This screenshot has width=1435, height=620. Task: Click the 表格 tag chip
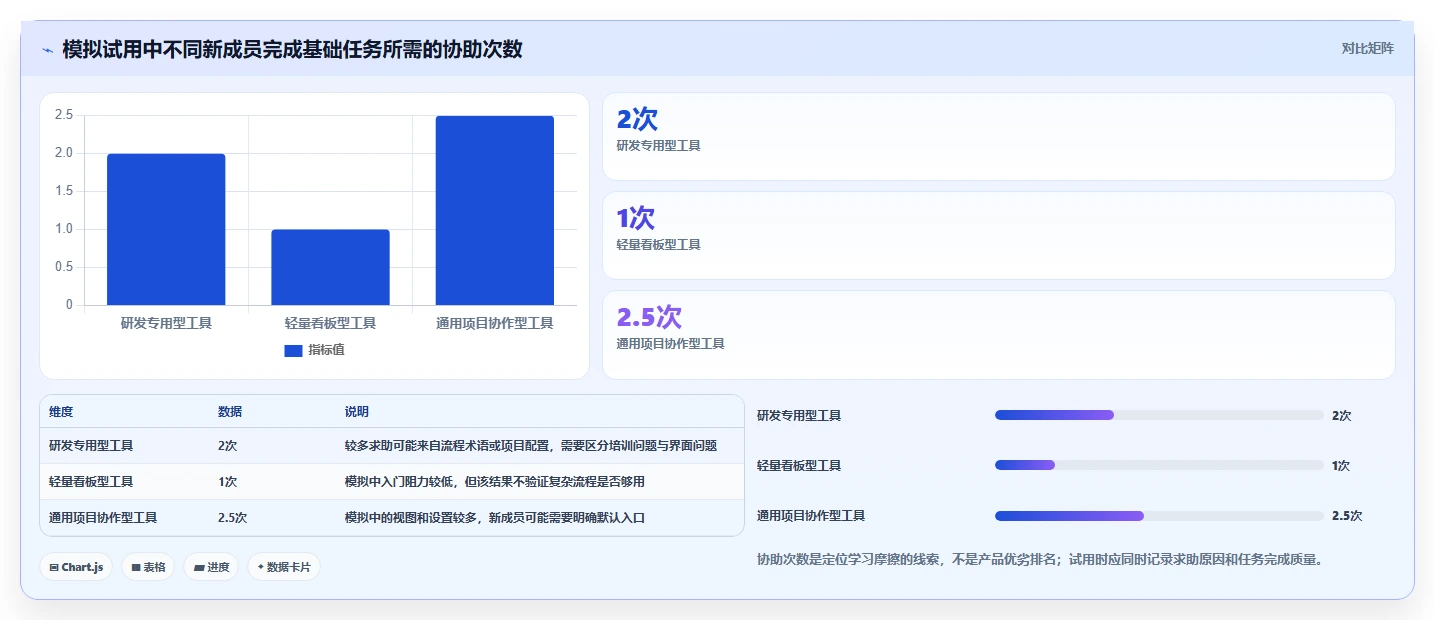[x=148, y=567]
